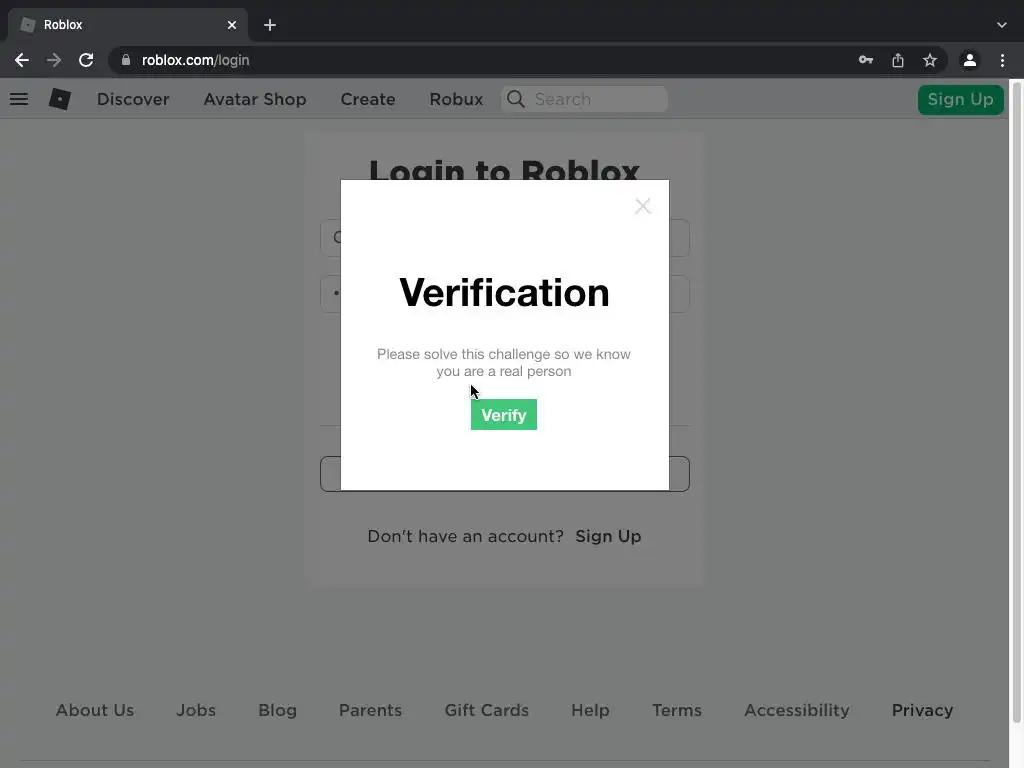Click the 'Verification' heading text
The image size is (1024, 768).
tap(504, 292)
